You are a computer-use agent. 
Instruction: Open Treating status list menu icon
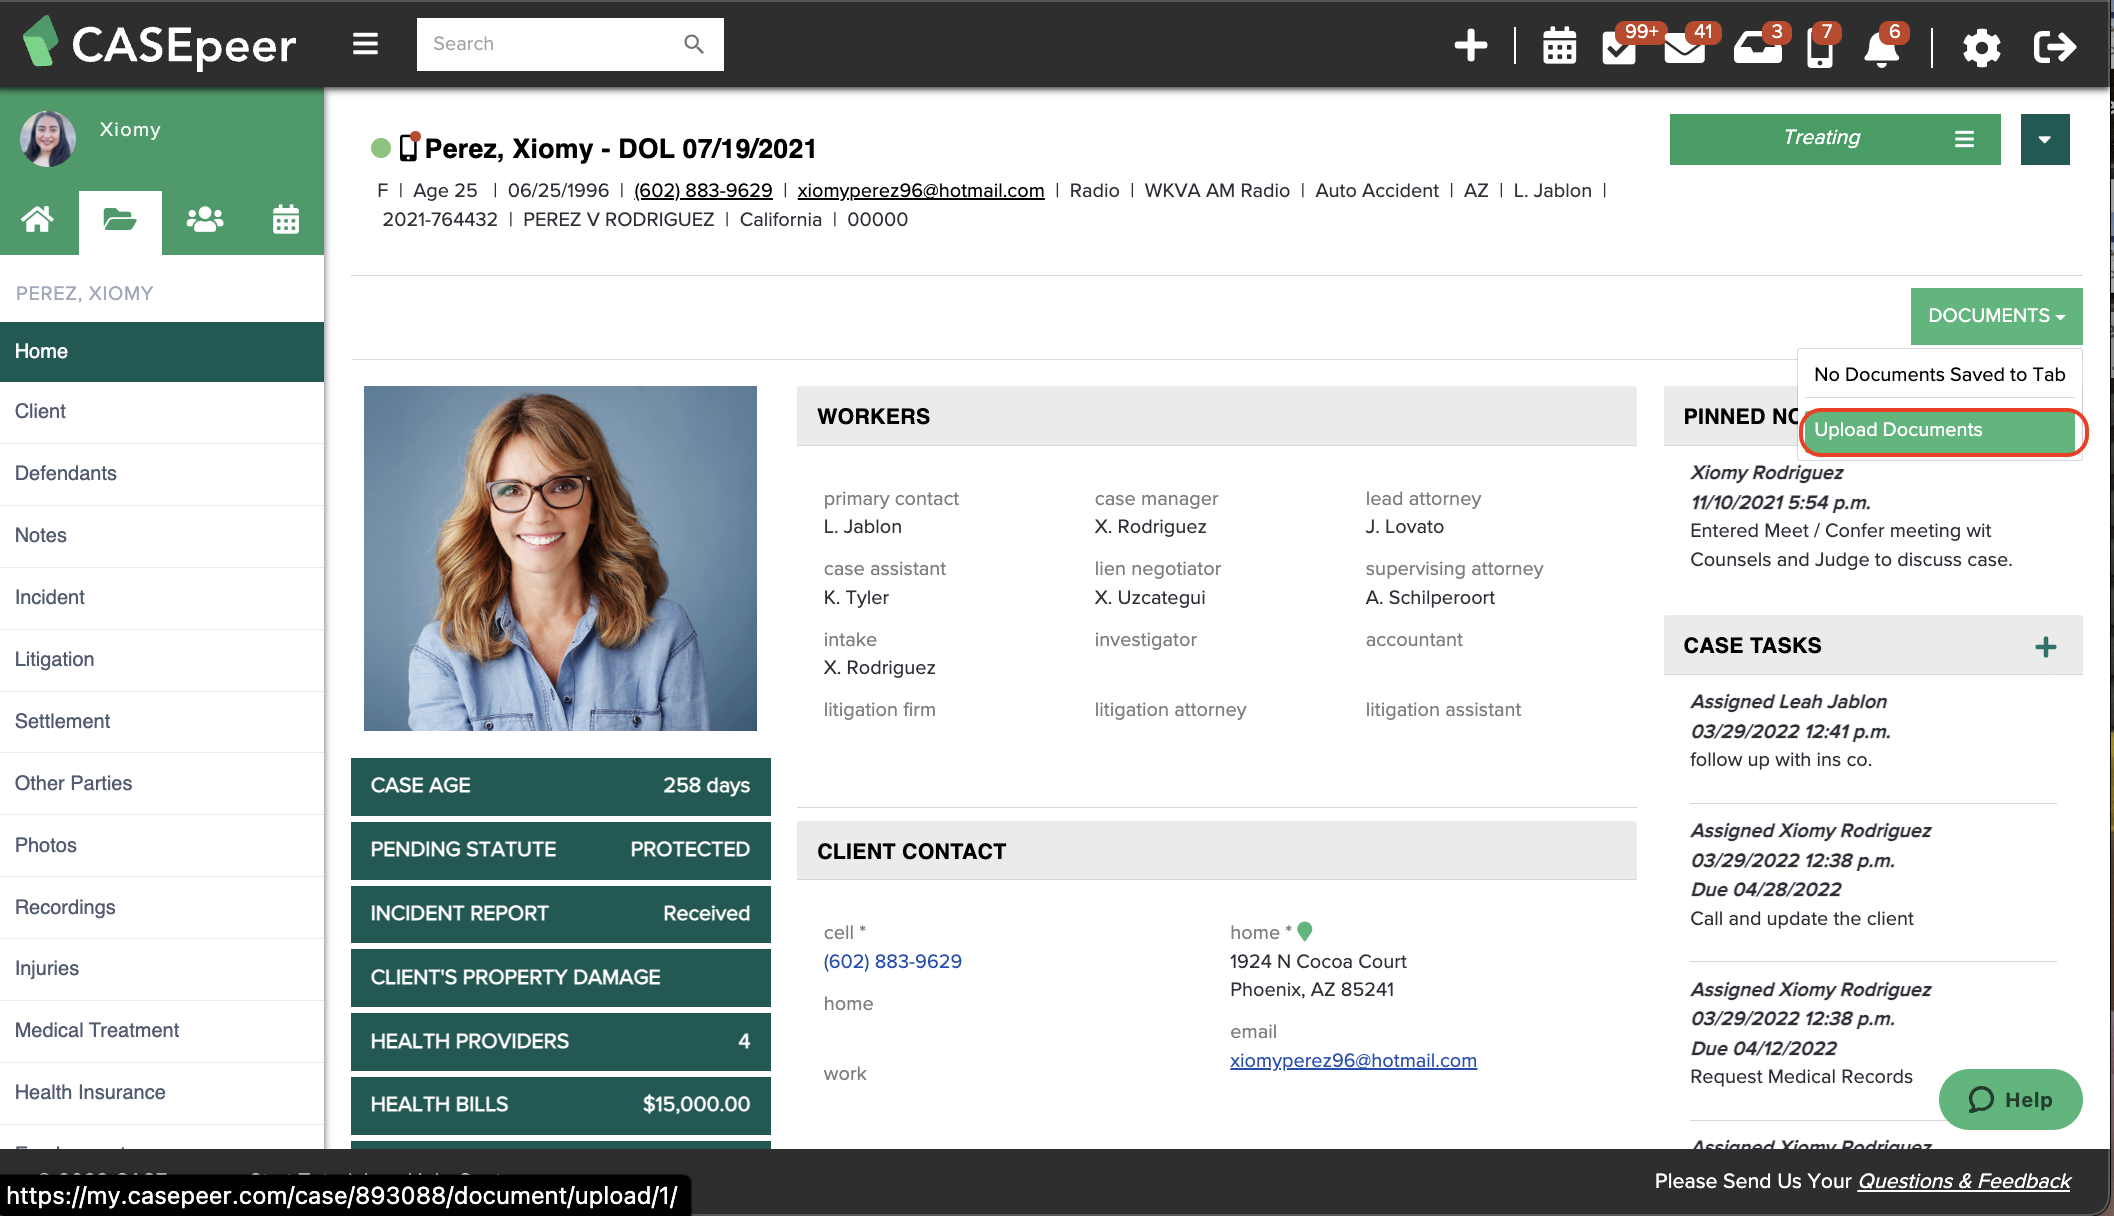click(x=1964, y=139)
